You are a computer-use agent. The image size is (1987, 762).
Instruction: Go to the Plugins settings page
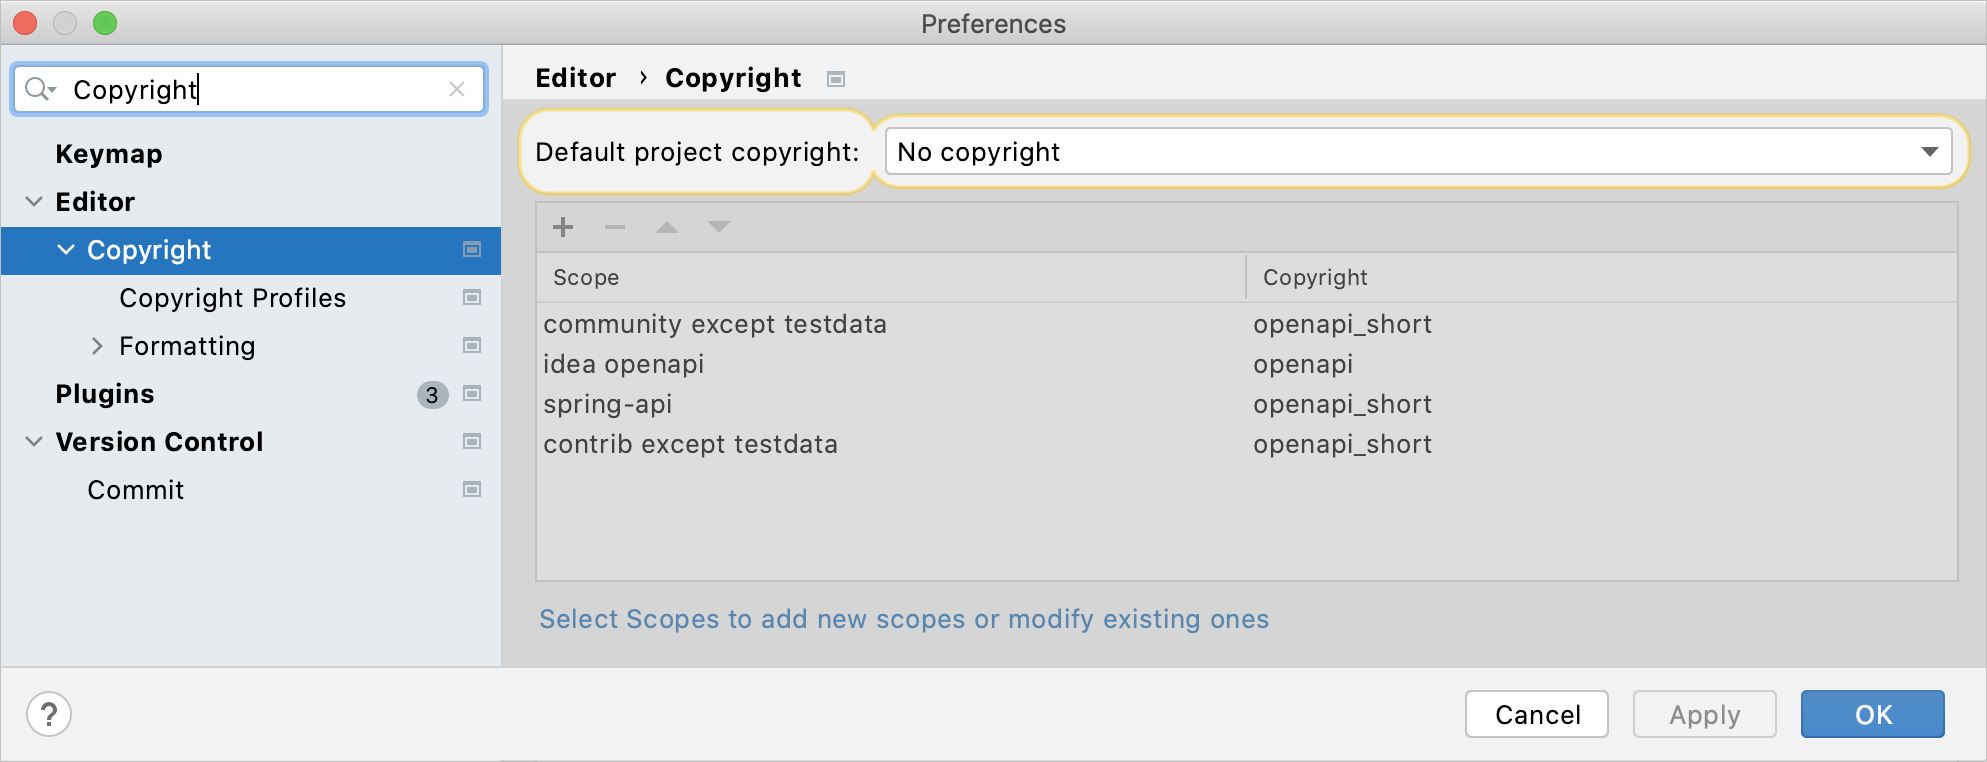point(104,393)
